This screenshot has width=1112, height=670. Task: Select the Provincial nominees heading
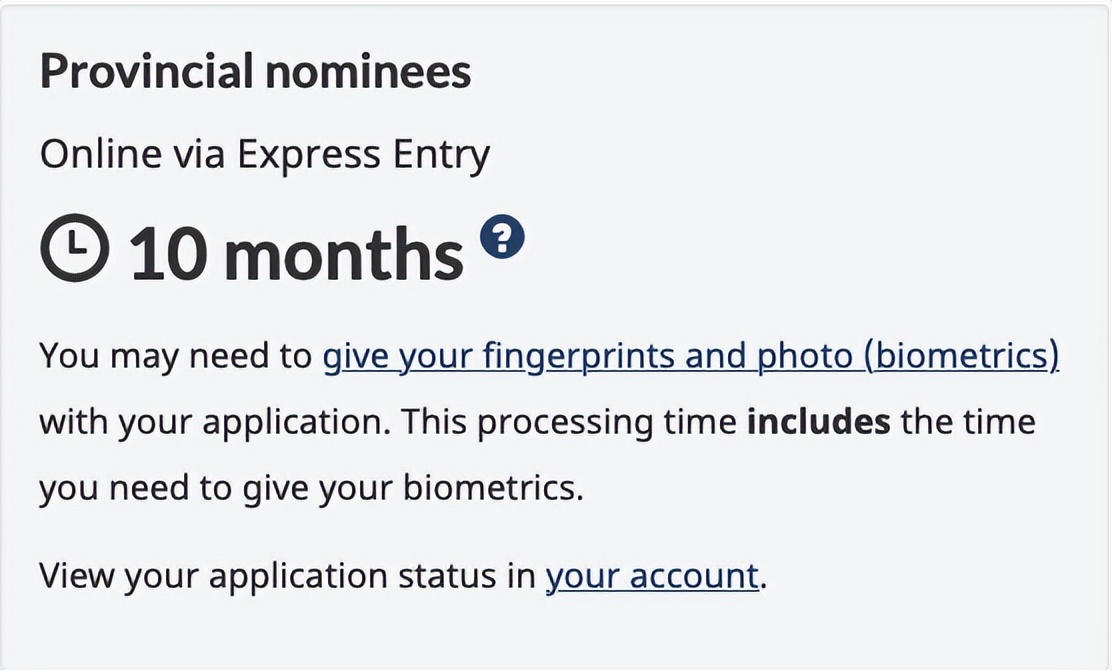[x=255, y=71]
